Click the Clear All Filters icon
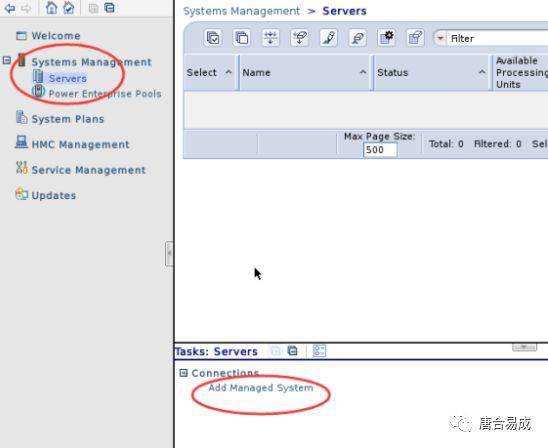Screen dimensions: 548x448 [358, 38]
